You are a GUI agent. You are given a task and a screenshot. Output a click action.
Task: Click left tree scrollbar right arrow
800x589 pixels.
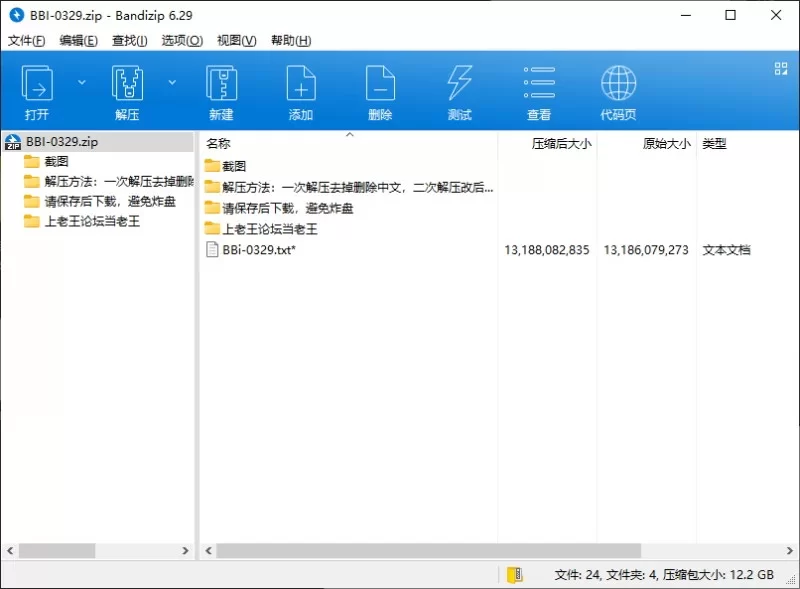(x=185, y=551)
